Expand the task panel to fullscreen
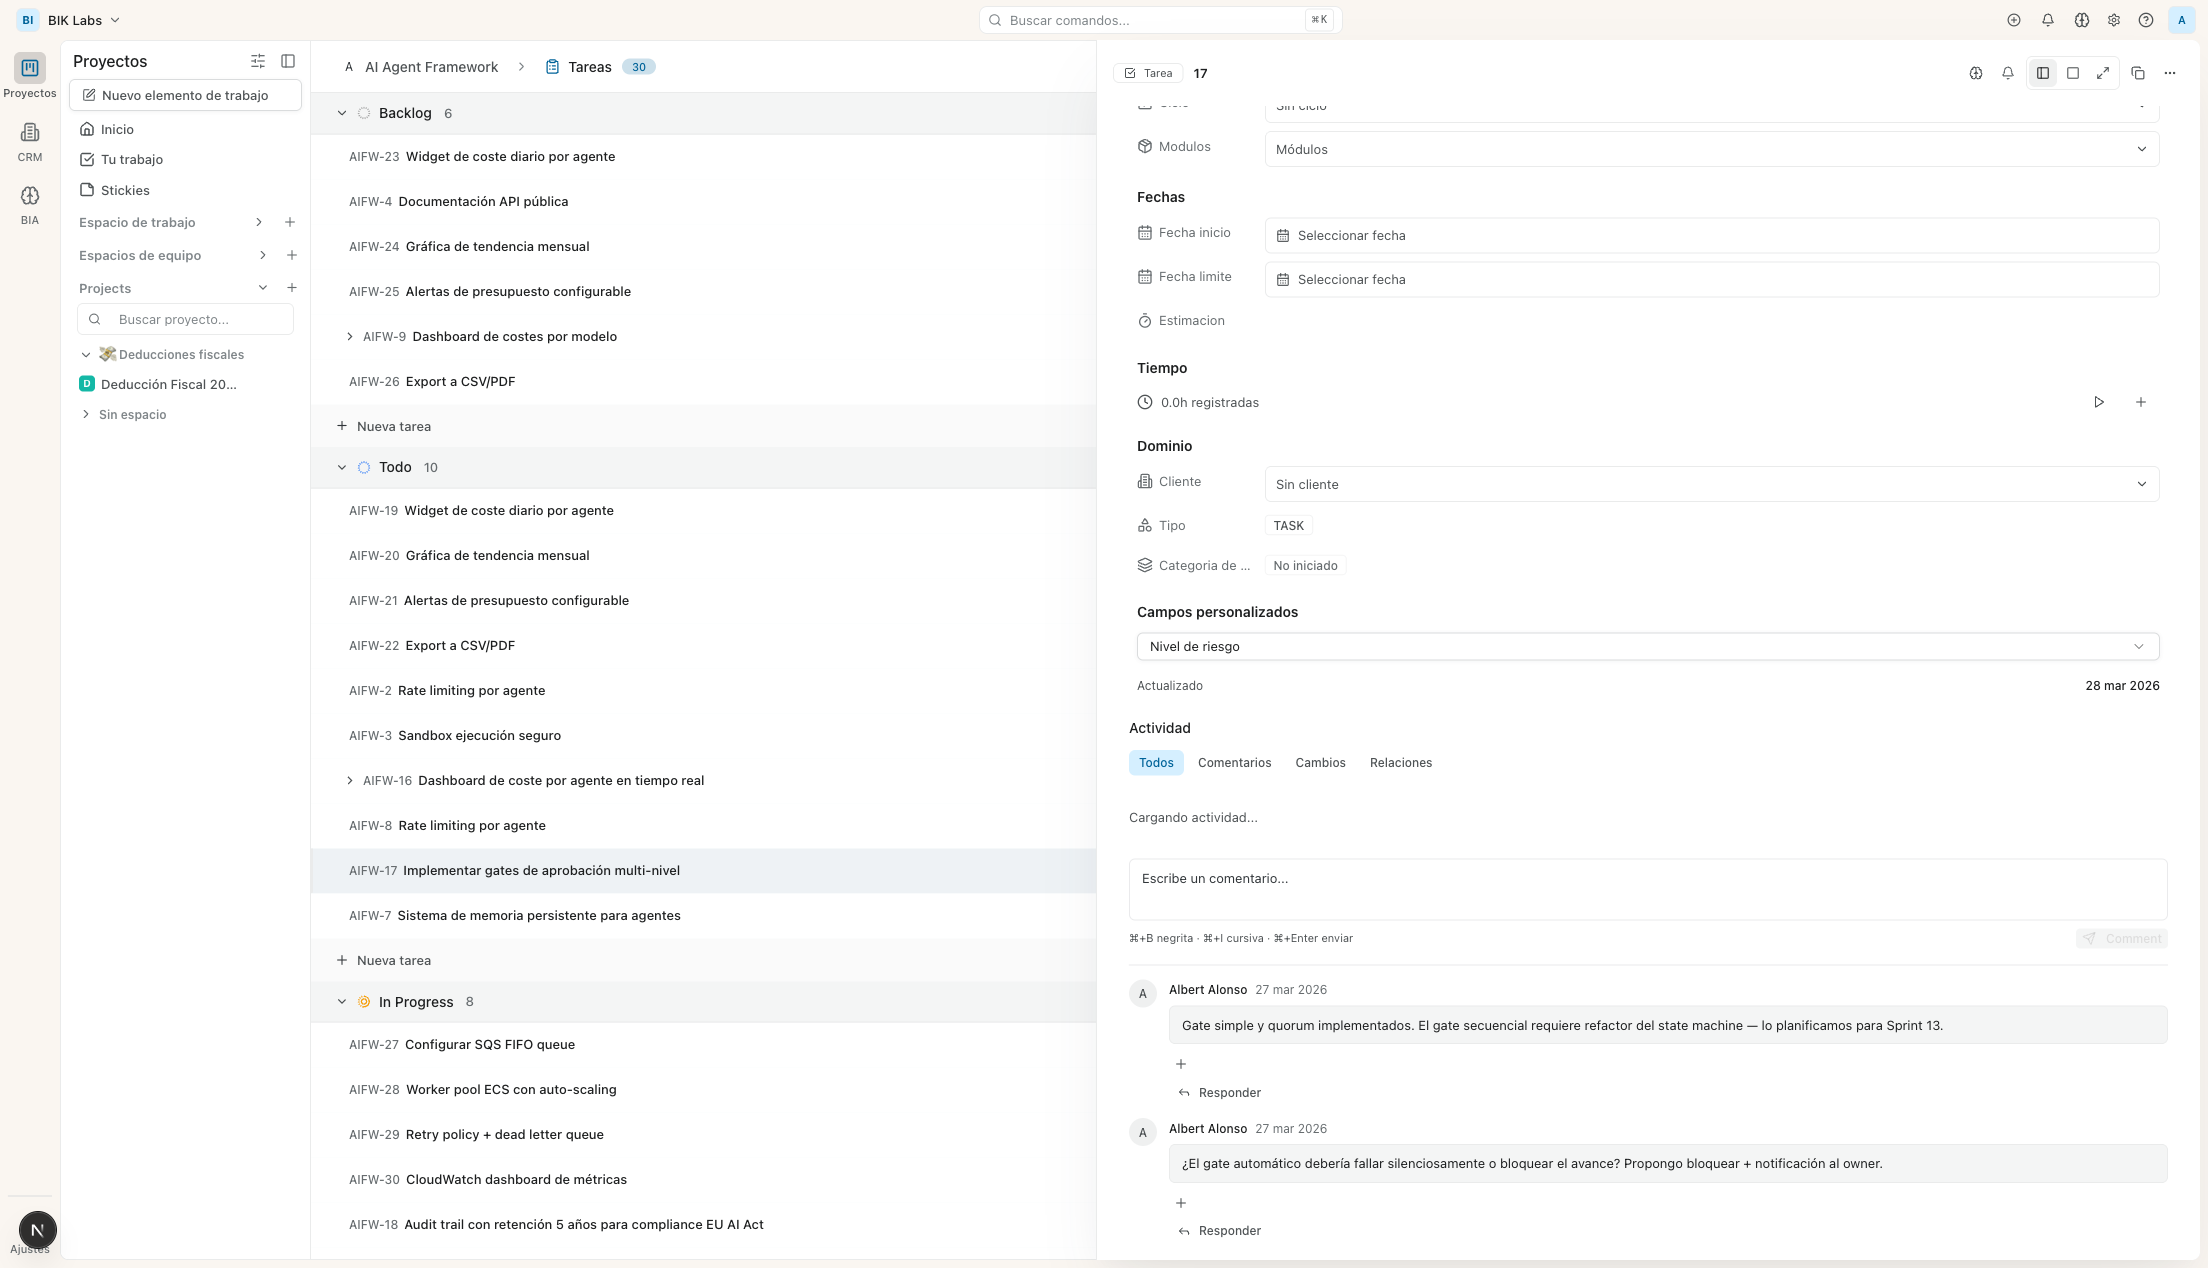 click(x=2103, y=73)
